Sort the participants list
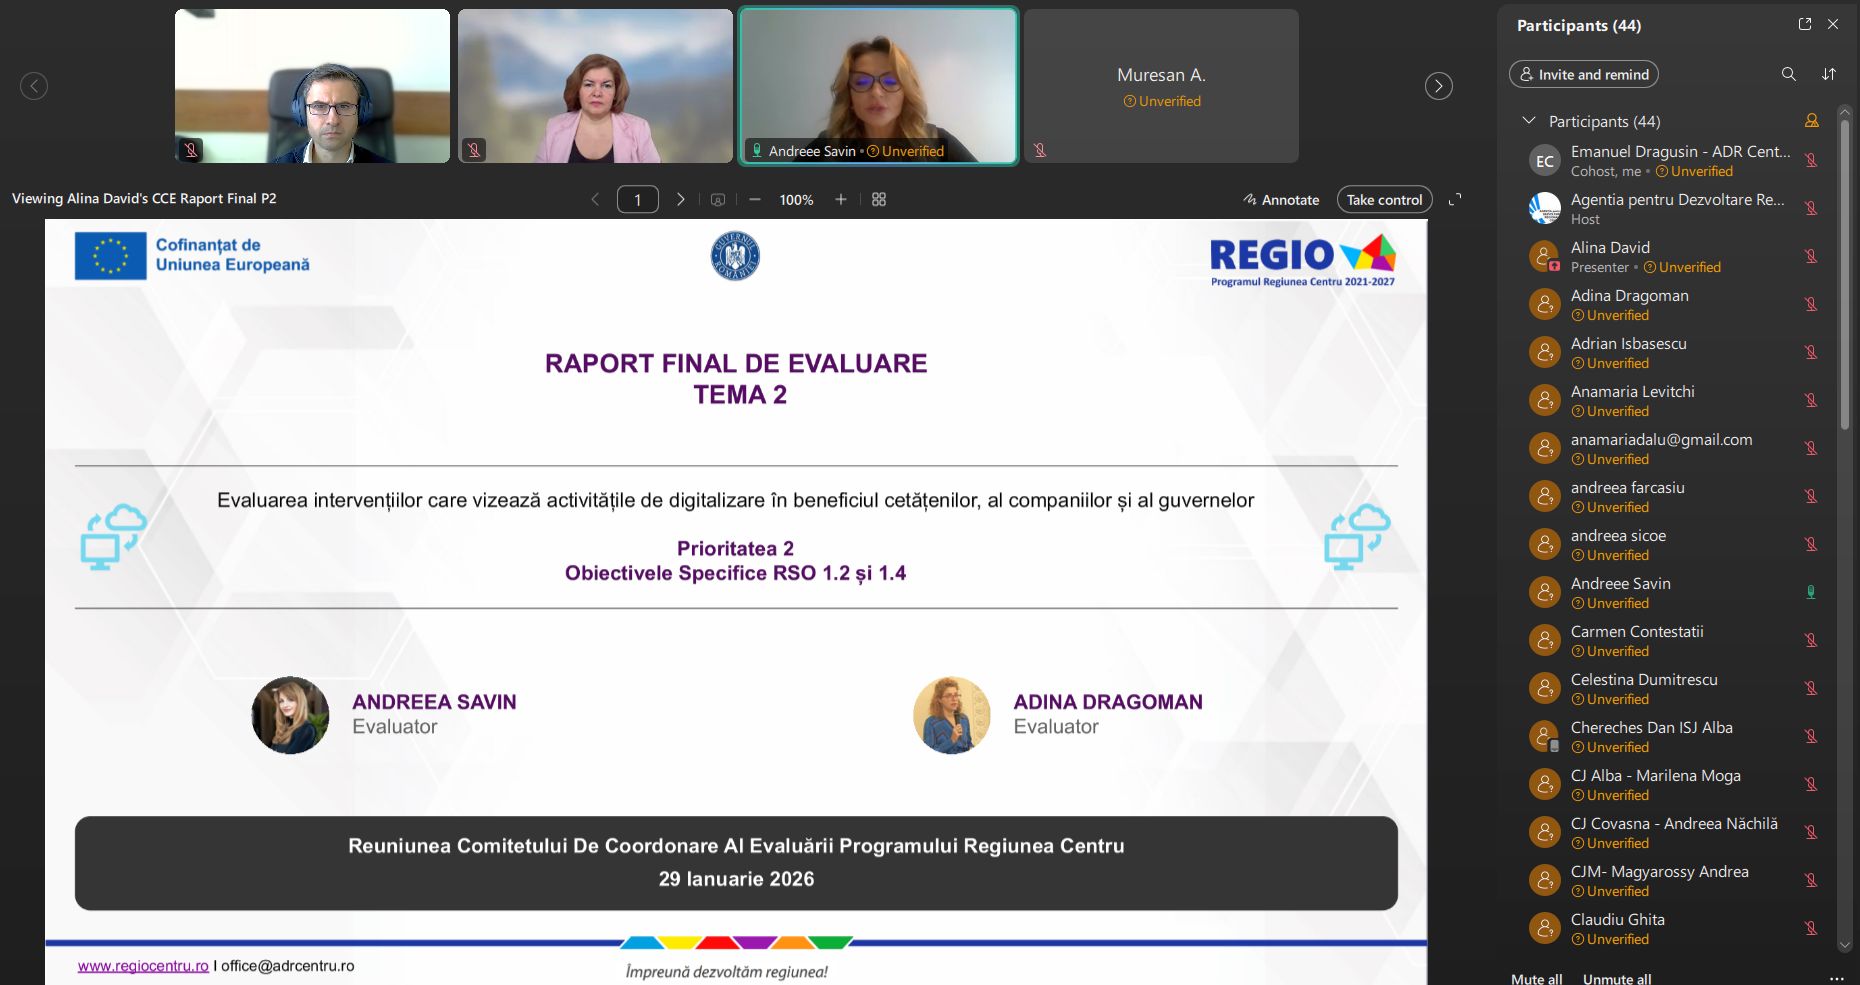The width and height of the screenshot is (1860, 985). pyautogui.click(x=1828, y=74)
